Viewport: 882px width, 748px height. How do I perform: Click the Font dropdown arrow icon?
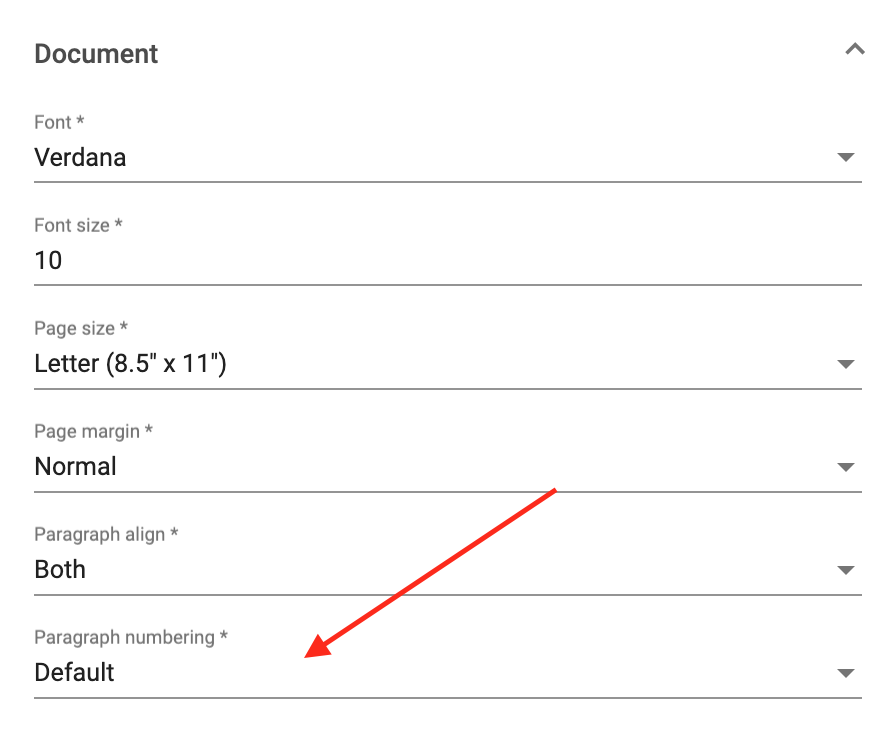click(845, 156)
